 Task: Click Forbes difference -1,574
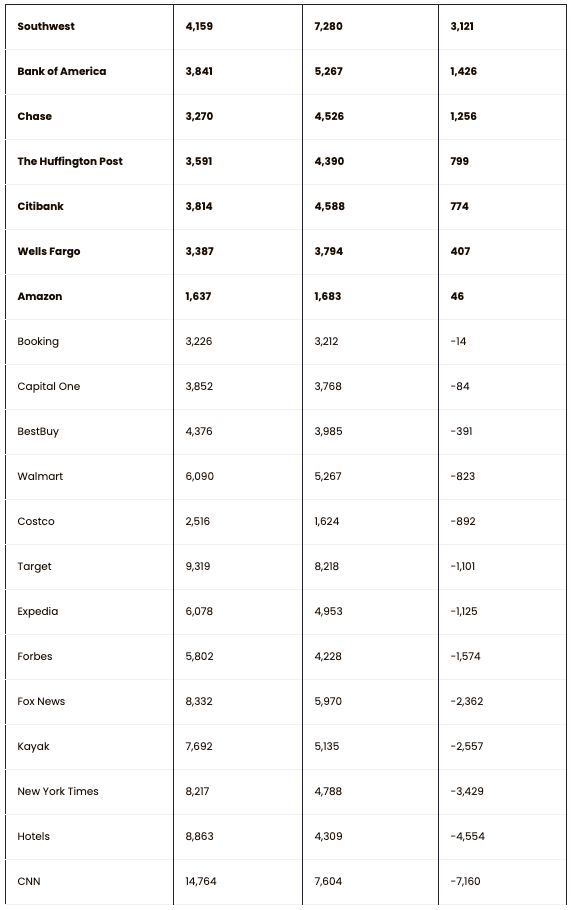pos(465,656)
